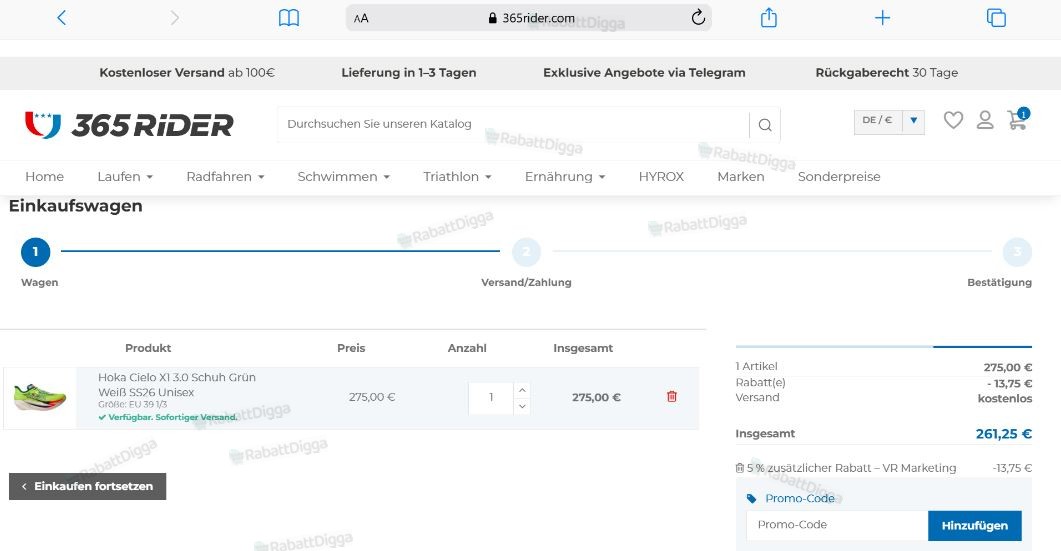Open the HYROX menu item
The width and height of the screenshot is (1061, 551).
(661, 177)
